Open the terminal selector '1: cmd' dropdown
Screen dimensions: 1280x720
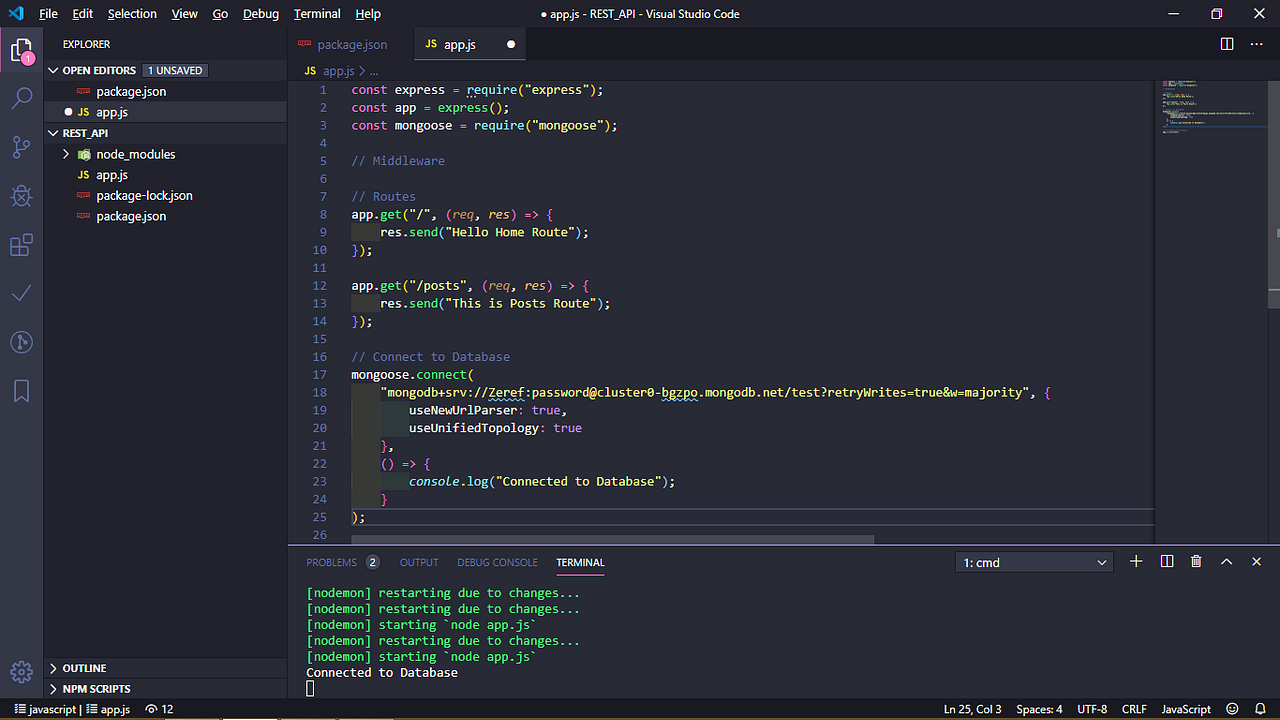coord(1035,563)
